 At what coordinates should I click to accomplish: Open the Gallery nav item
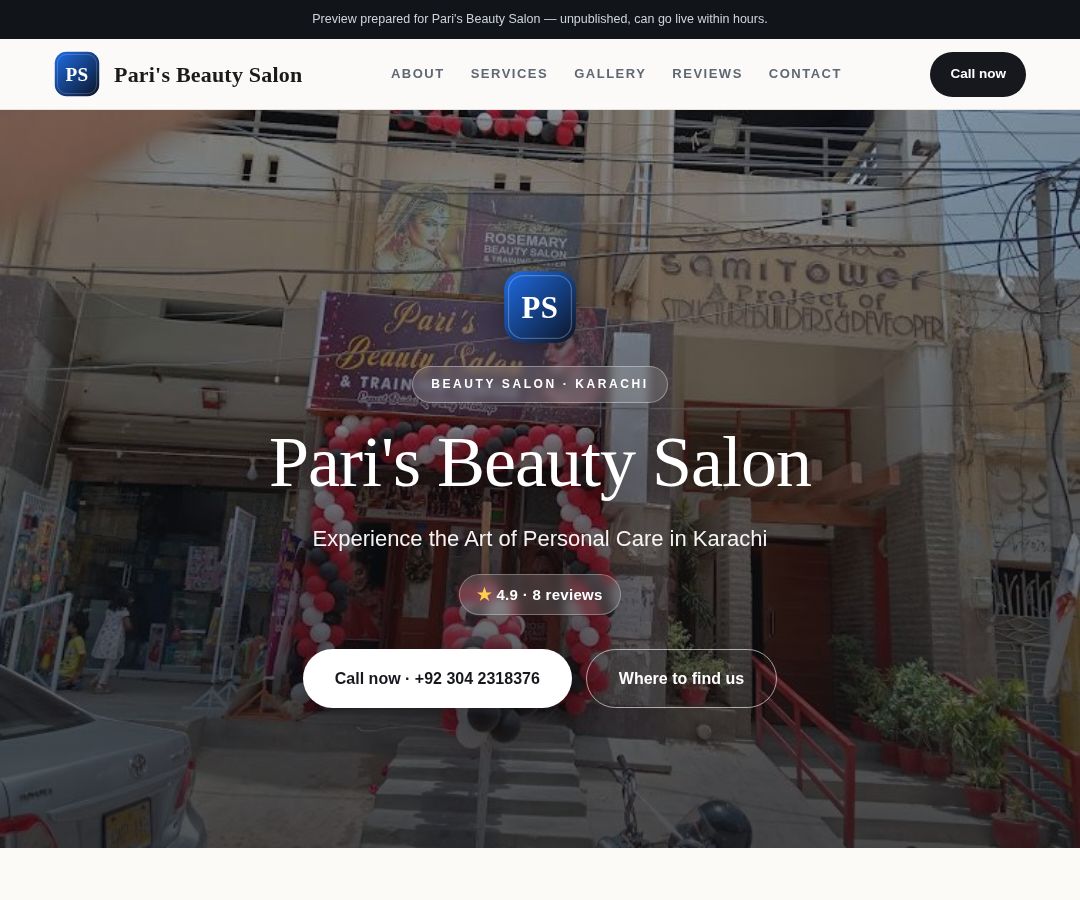click(x=610, y=74)
